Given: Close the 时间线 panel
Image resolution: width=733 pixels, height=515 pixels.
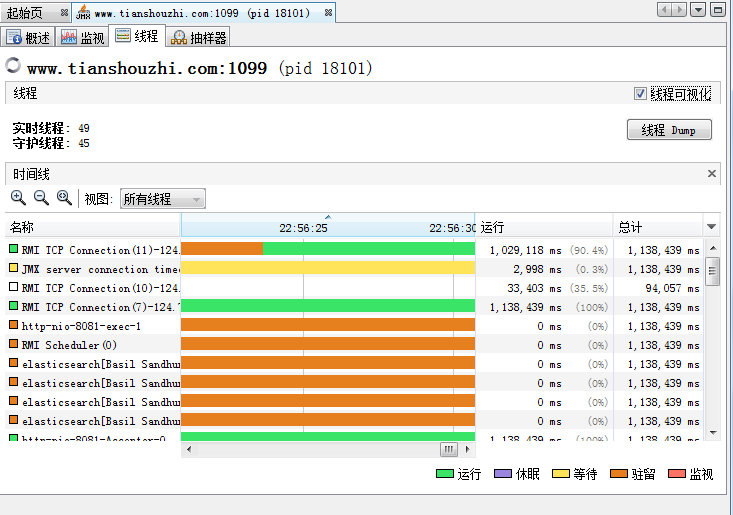Looking at the screenshot, I should (x=712, y=174).
